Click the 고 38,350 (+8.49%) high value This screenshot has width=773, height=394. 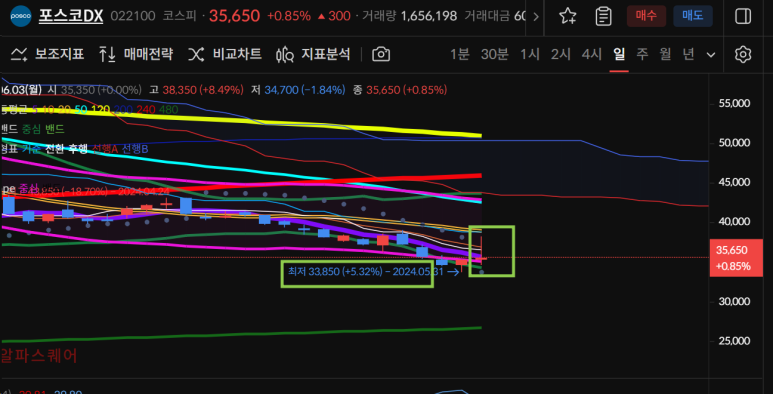[196, 90]
